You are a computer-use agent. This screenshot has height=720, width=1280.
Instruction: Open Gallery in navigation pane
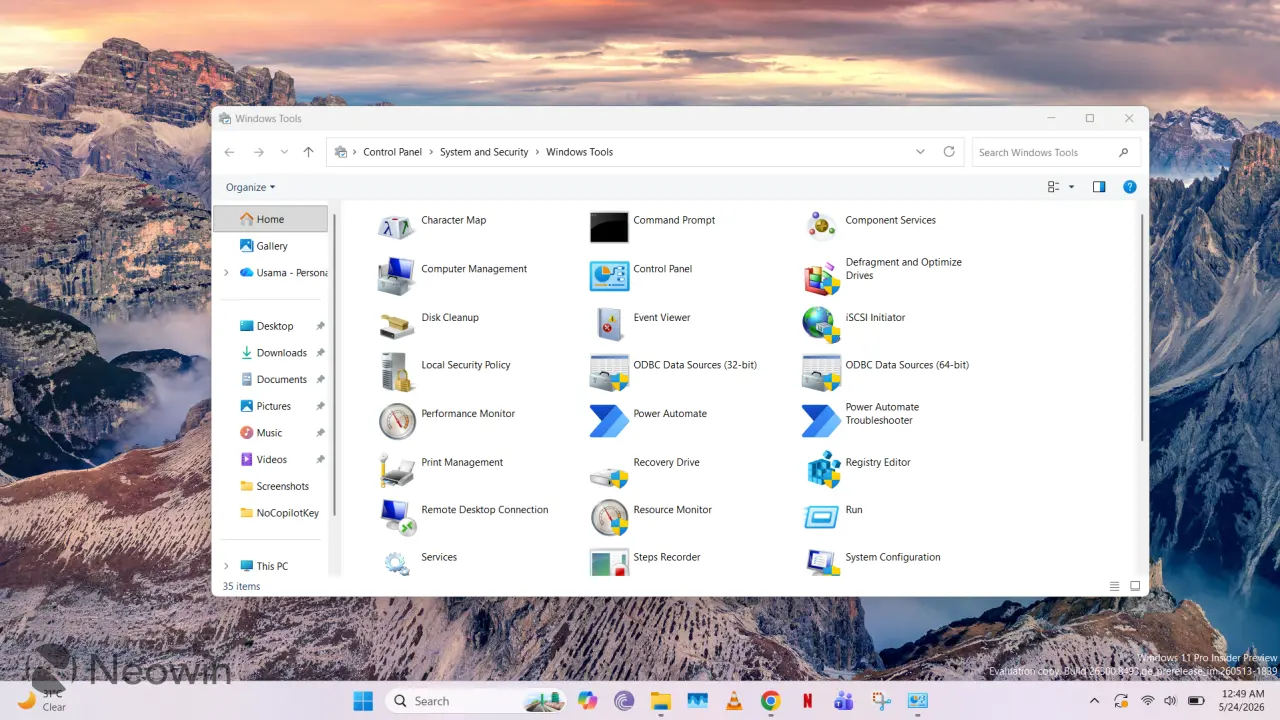pyautogui.click(x=270, y=246)
